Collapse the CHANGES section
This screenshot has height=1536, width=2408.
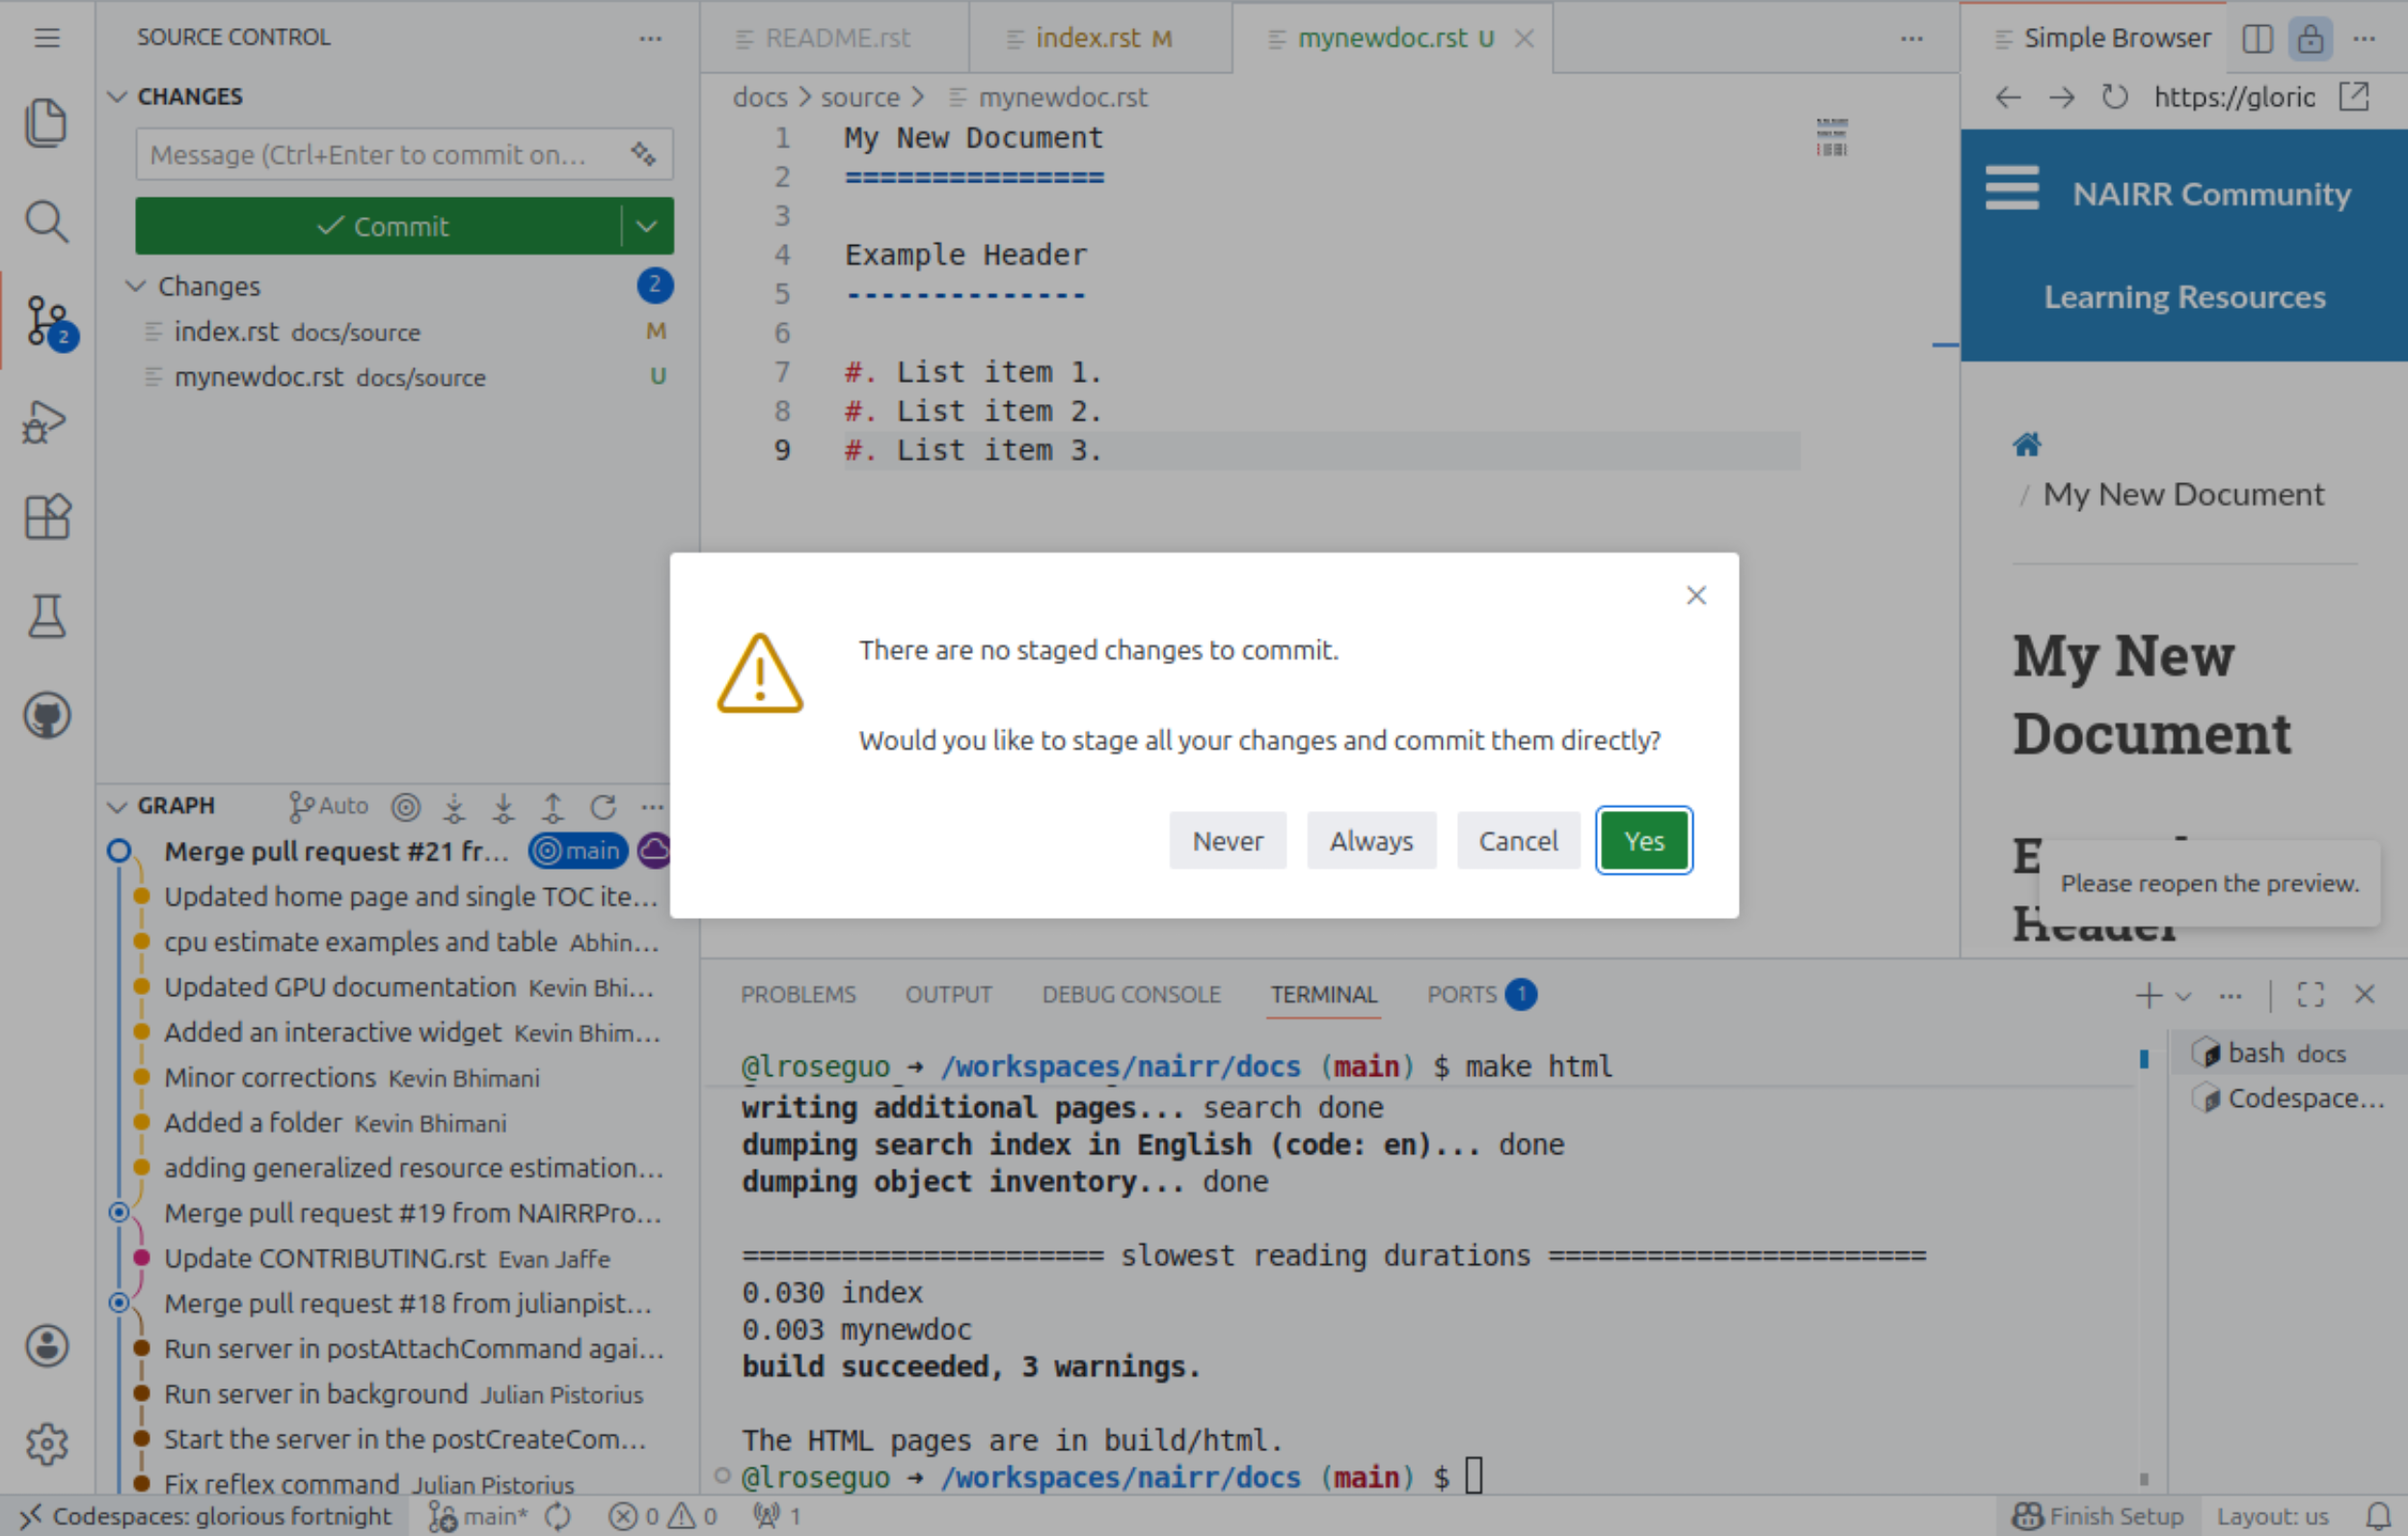(117, 96)
